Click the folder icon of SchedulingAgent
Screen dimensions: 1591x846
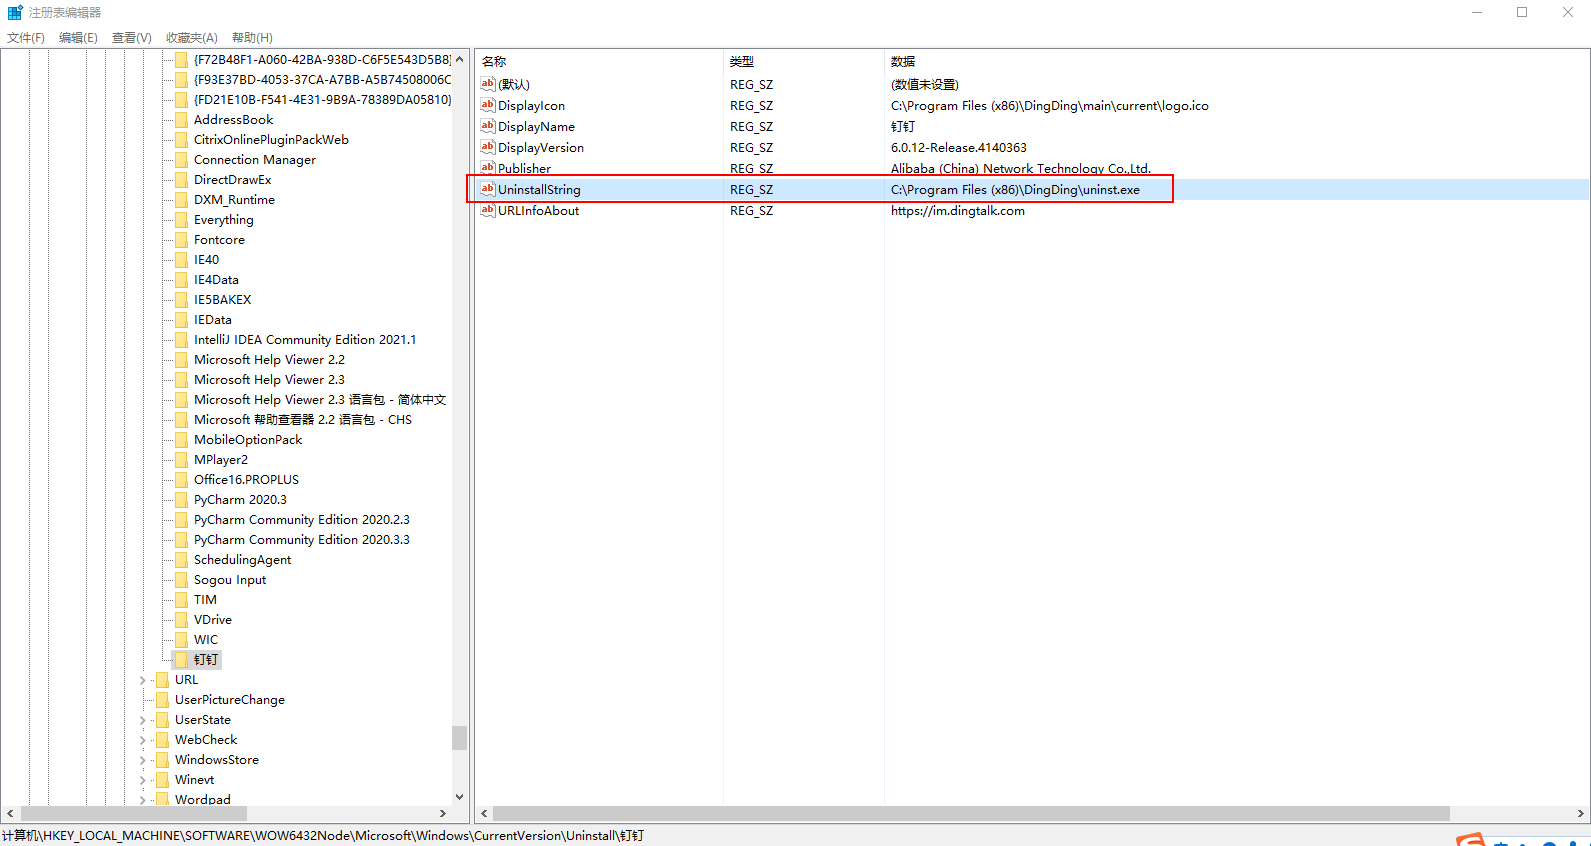[181, 560]
